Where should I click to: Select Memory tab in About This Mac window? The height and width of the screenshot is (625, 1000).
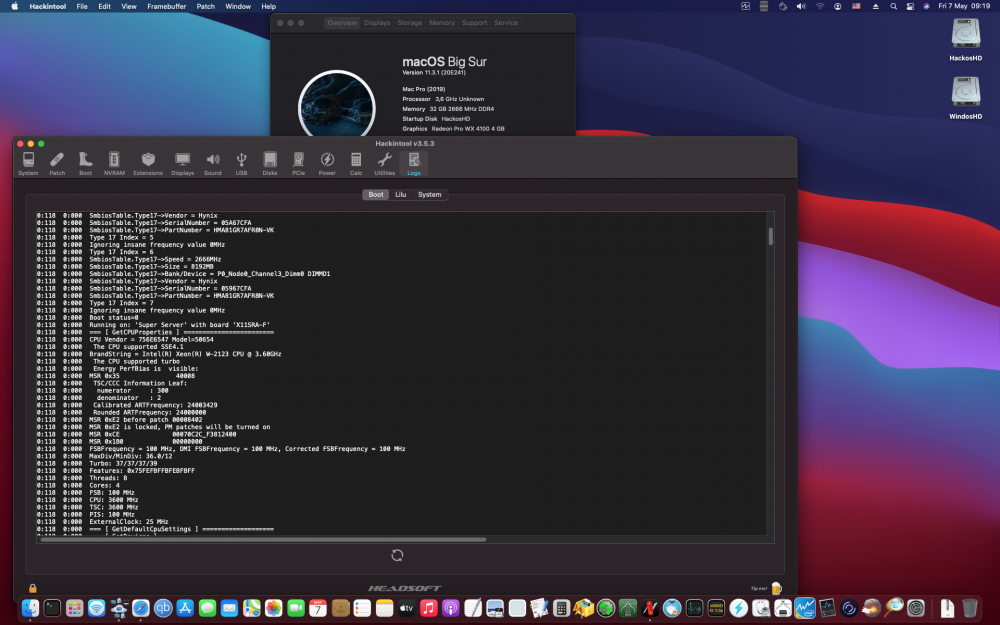click(x=442, y=23)
